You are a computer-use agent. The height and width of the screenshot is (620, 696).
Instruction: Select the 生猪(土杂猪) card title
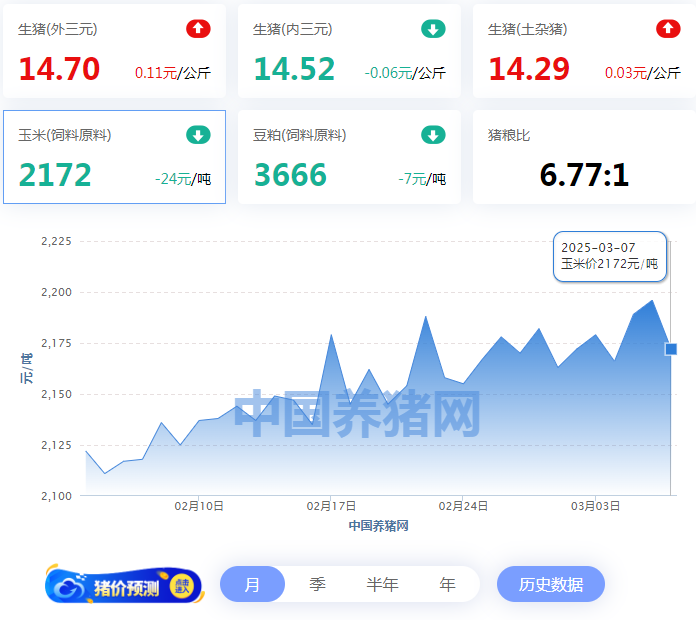click(527, 29)
